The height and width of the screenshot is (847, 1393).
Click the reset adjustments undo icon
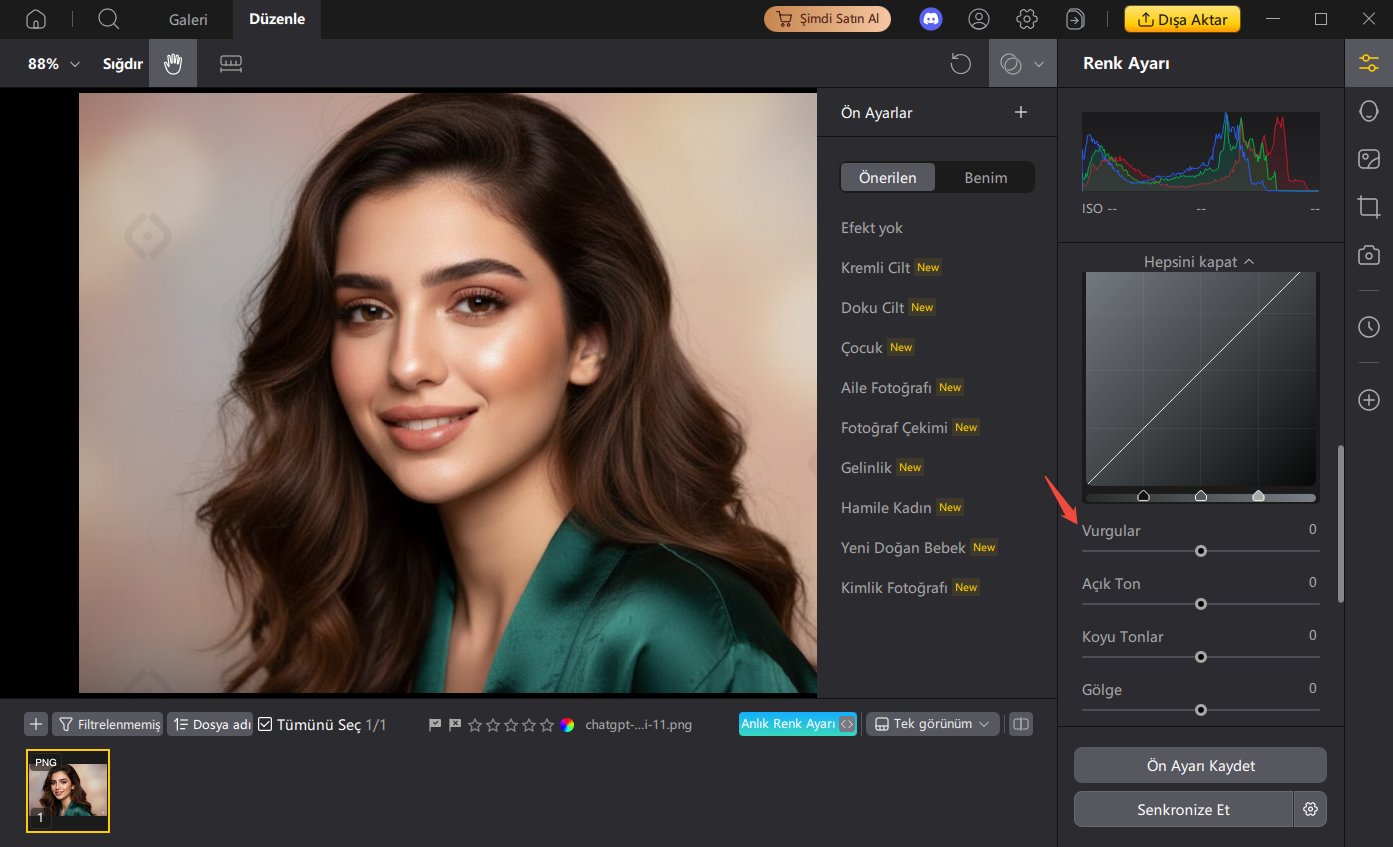(960, 63)
